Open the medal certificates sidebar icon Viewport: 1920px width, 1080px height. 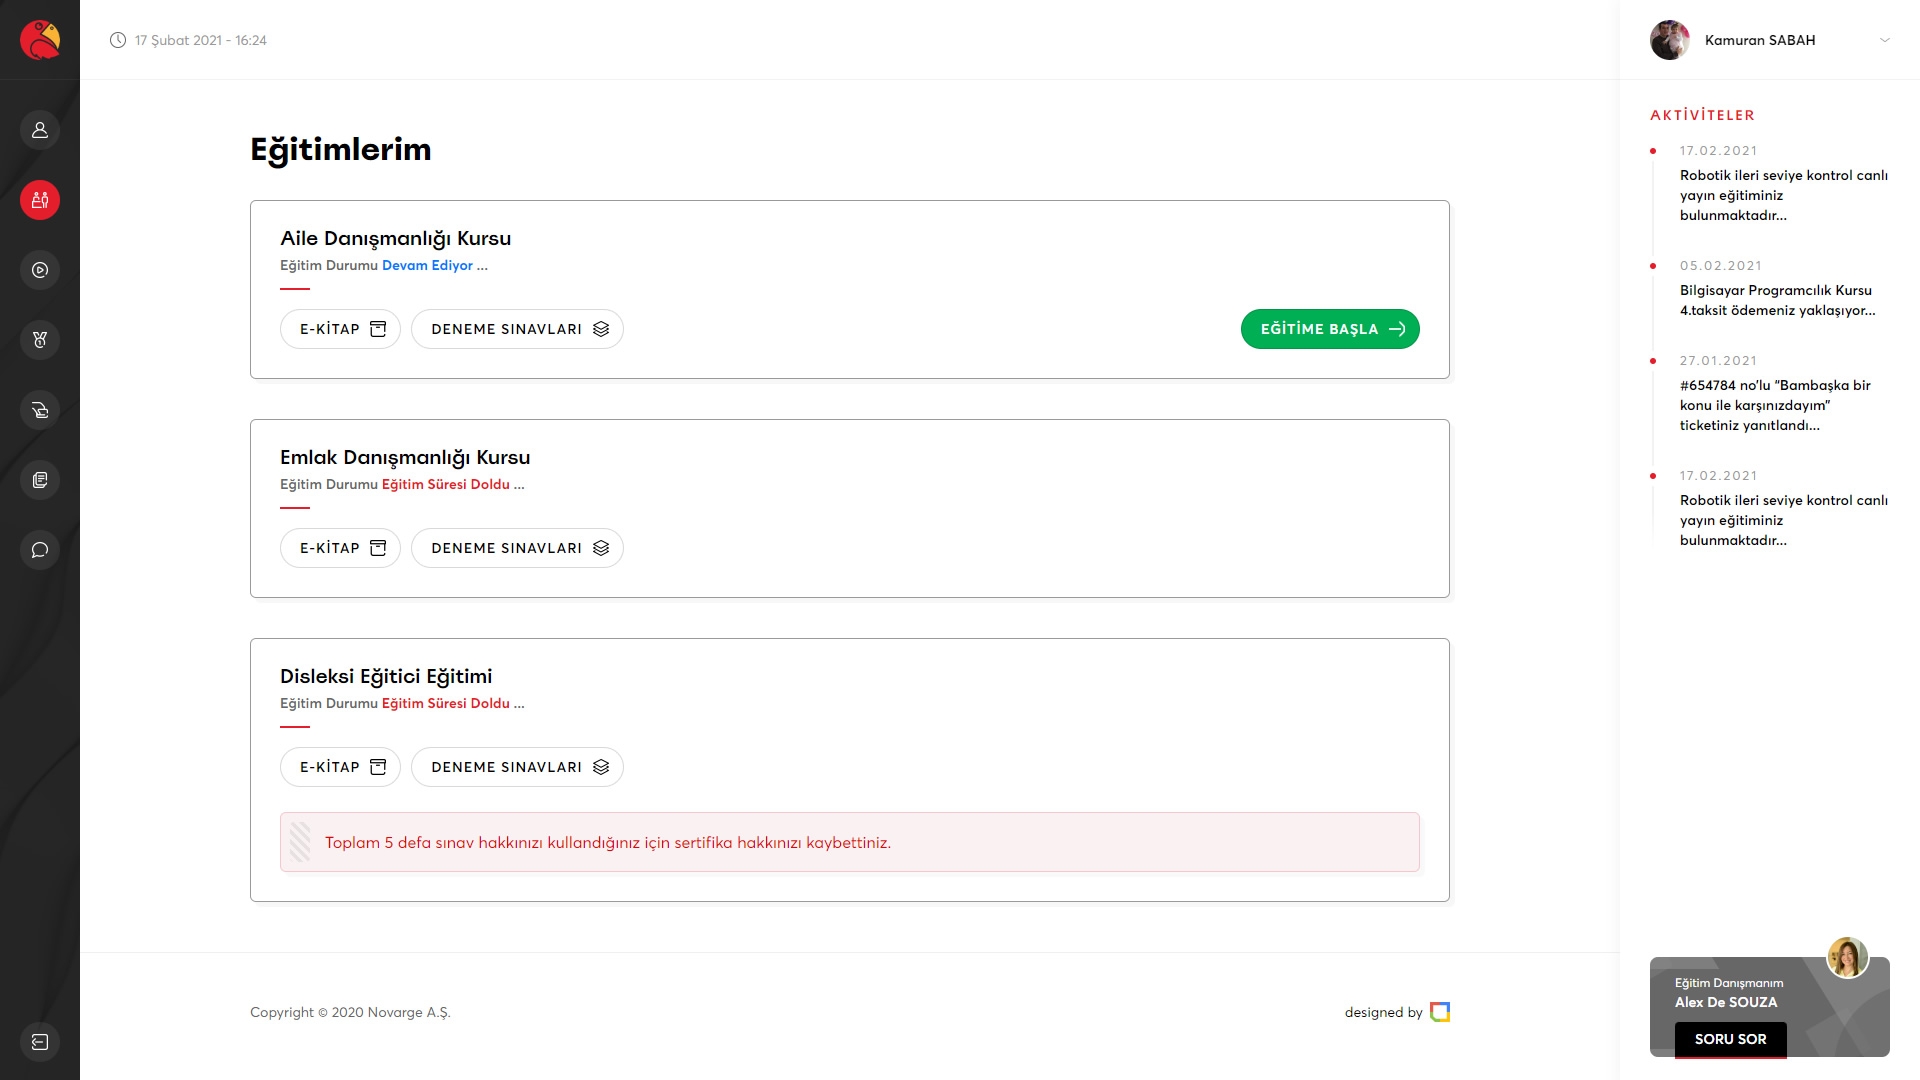pos(40,340)
